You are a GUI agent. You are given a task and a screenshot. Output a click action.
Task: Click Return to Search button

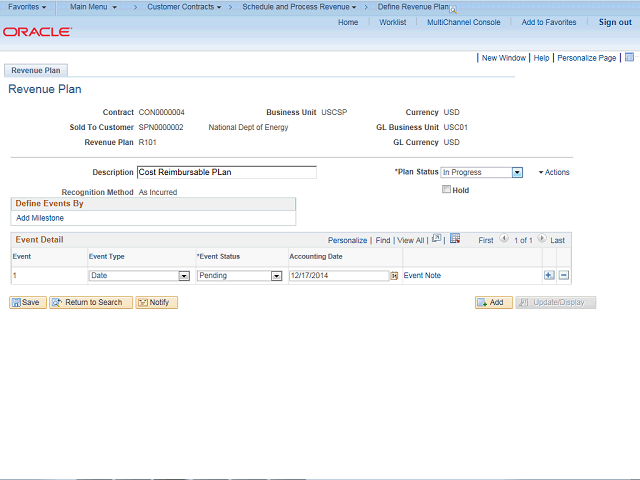[x=91, y=302]
